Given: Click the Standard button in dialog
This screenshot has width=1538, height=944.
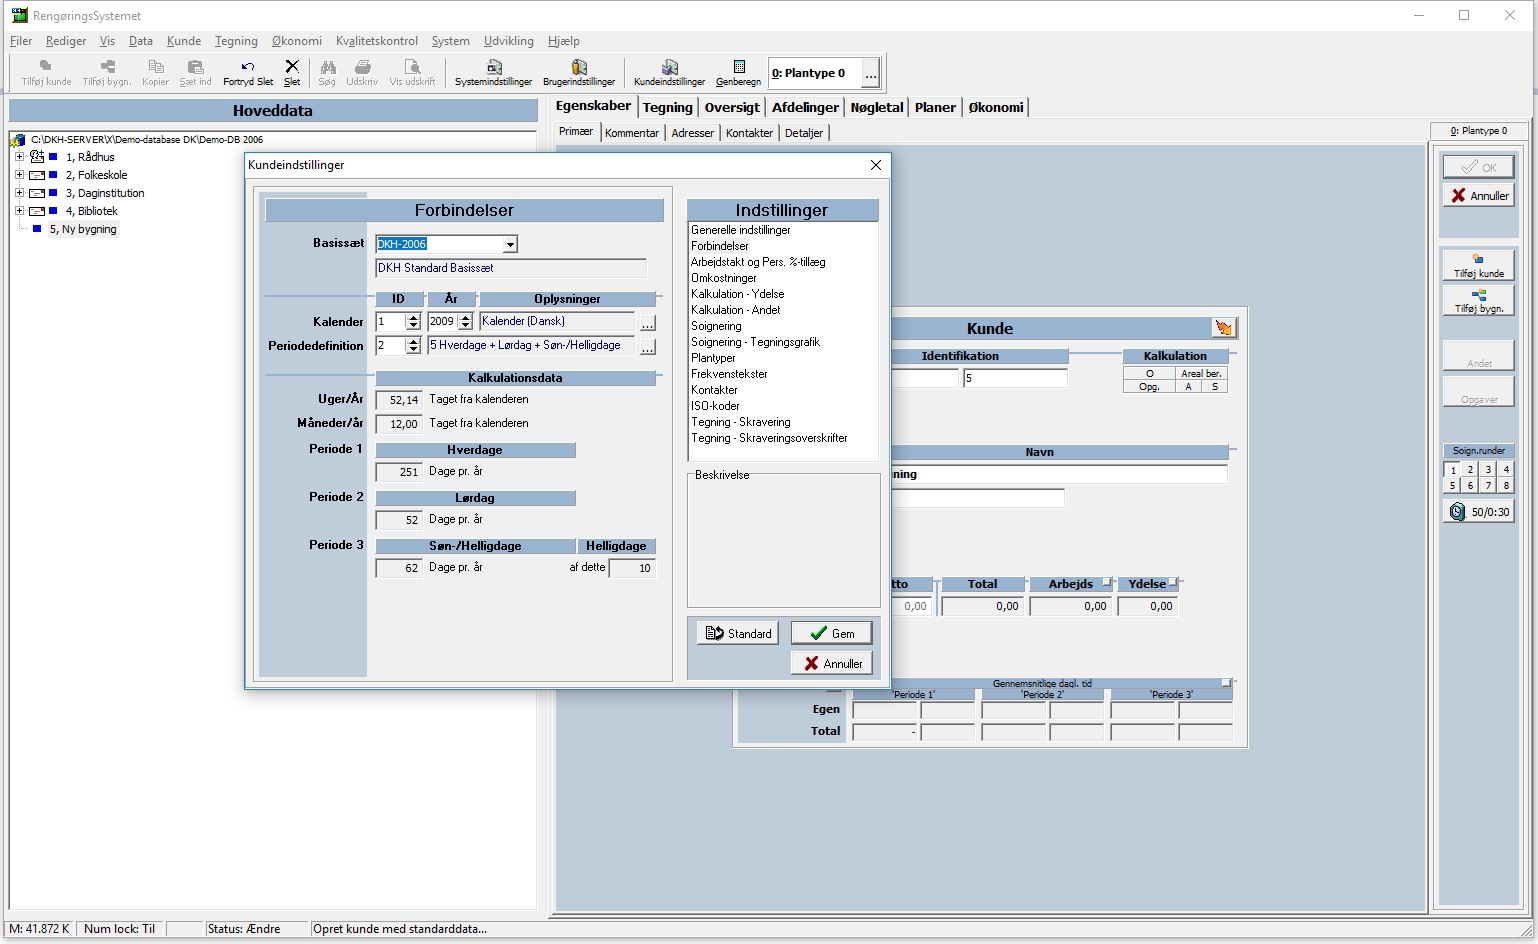Looking at the screenshot, I should click(738, 633).
